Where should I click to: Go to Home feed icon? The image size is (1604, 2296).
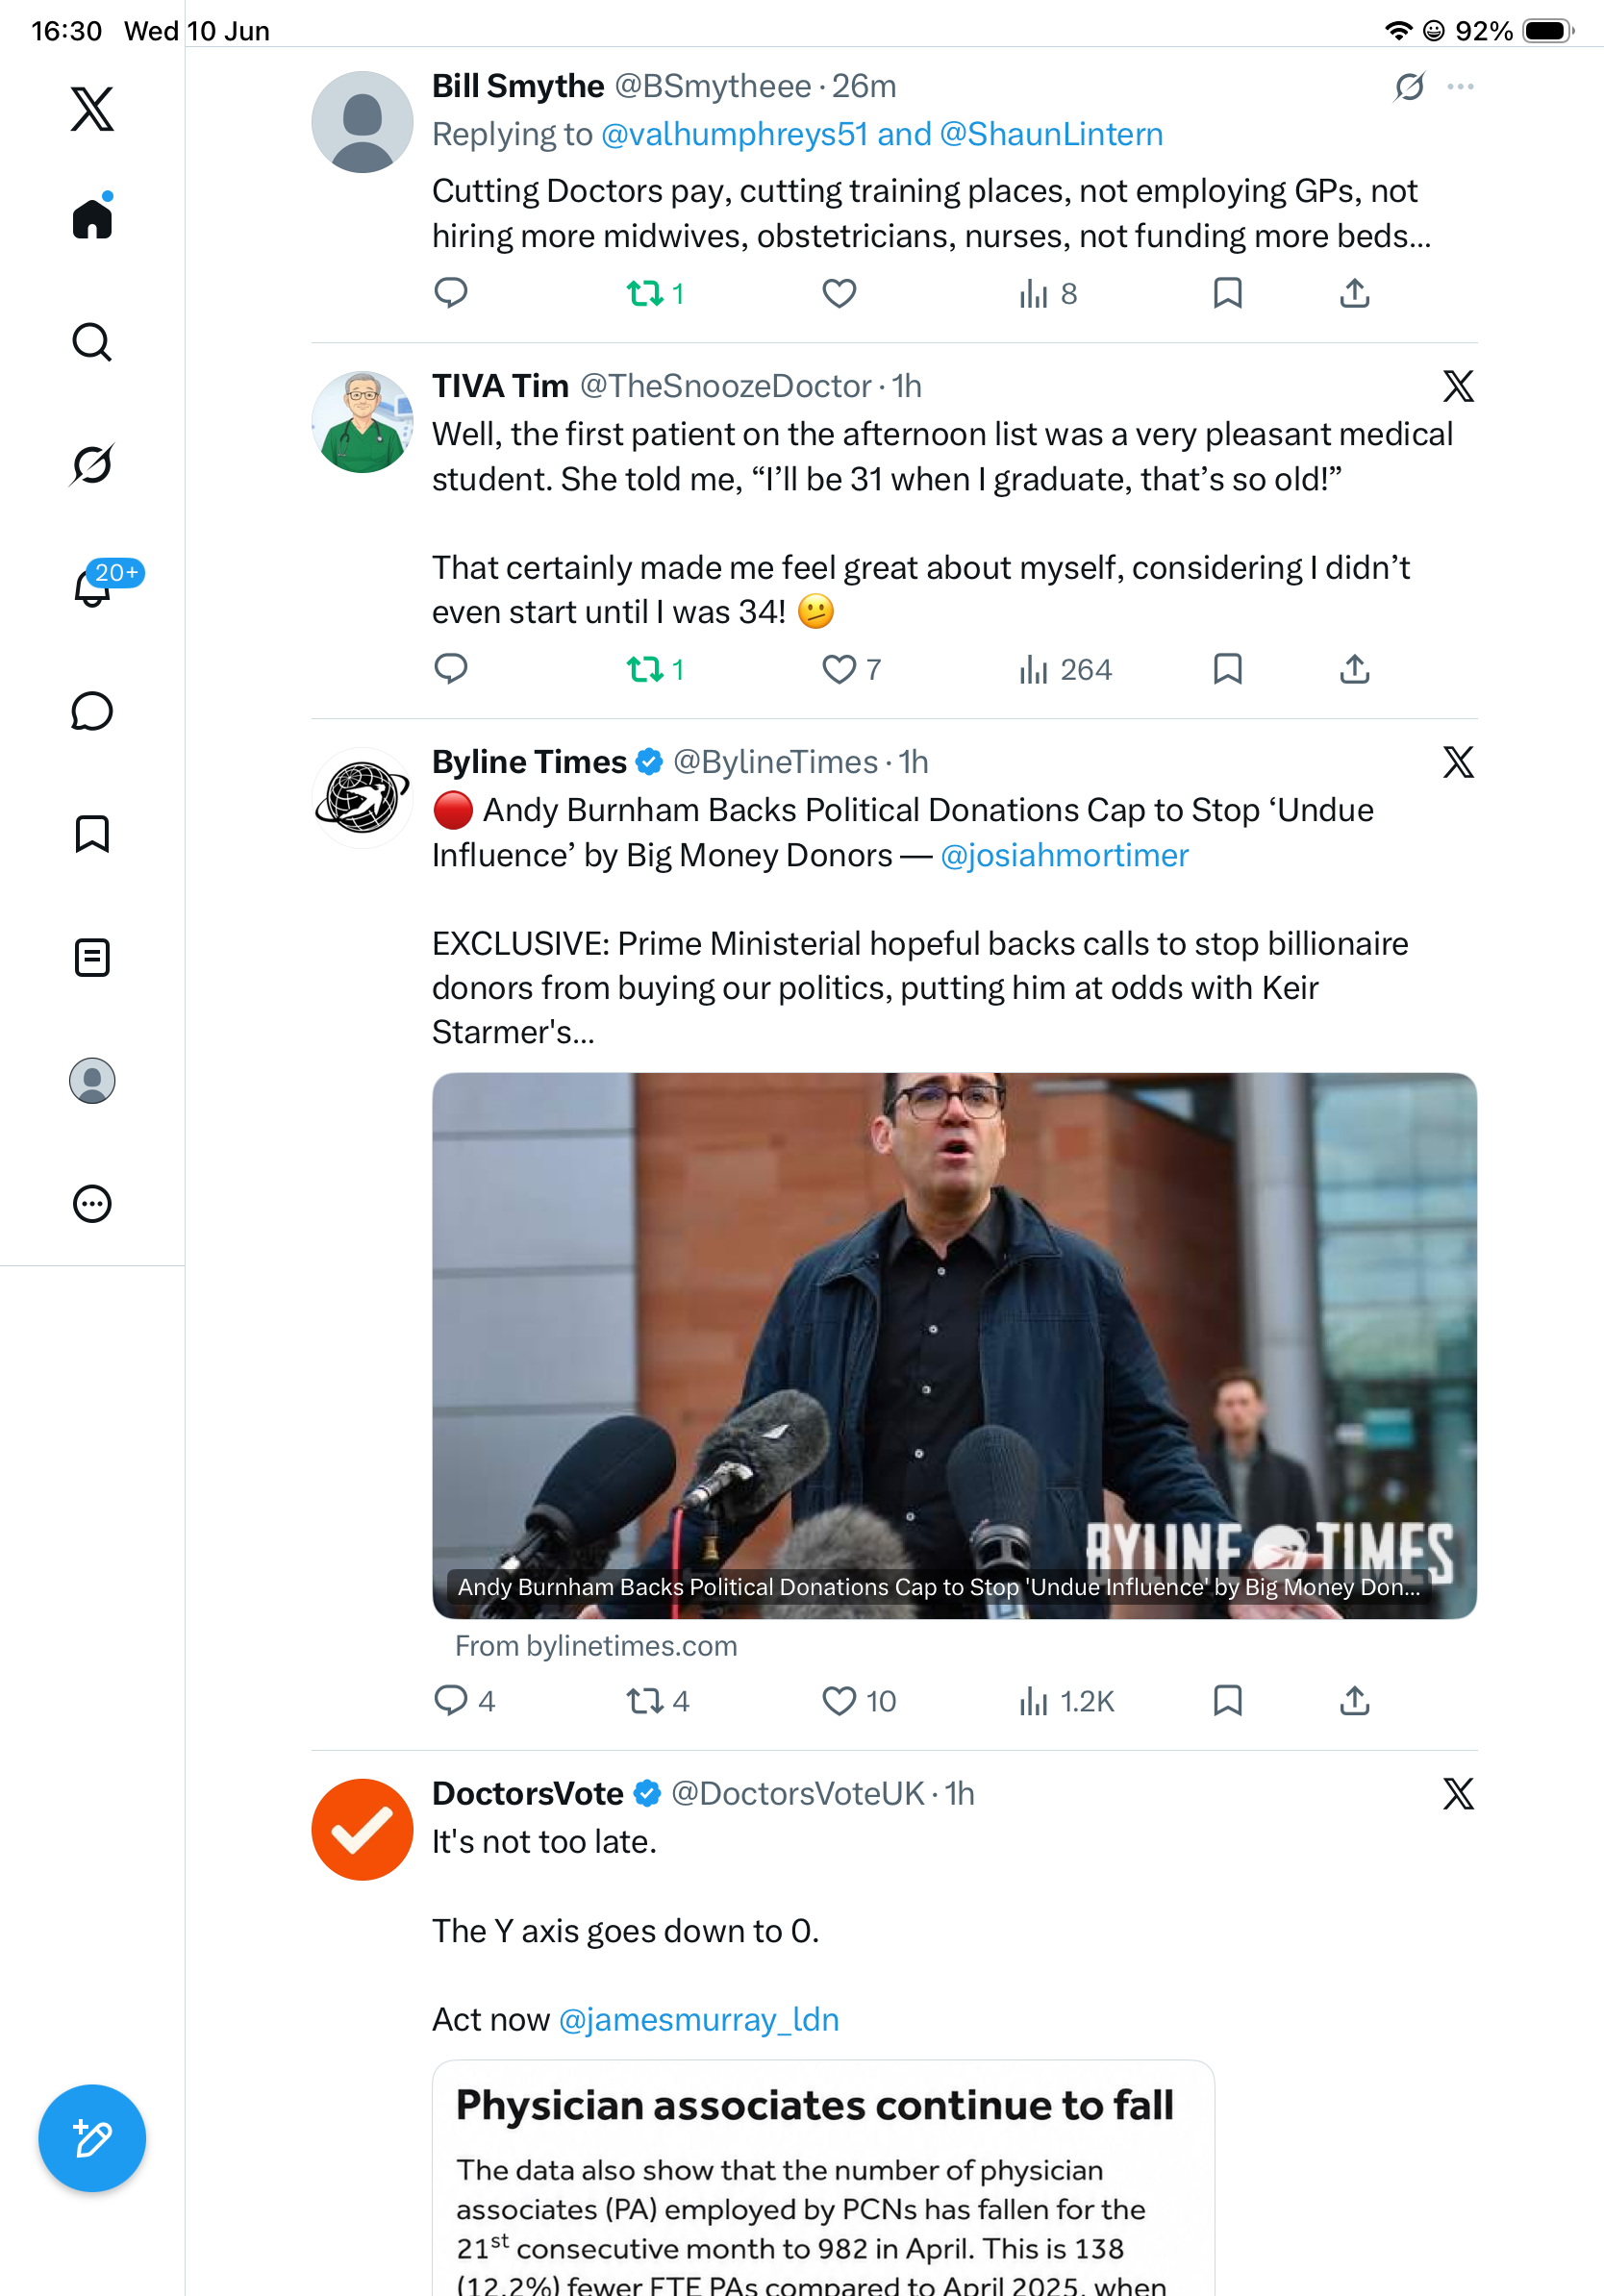(92, 217)
